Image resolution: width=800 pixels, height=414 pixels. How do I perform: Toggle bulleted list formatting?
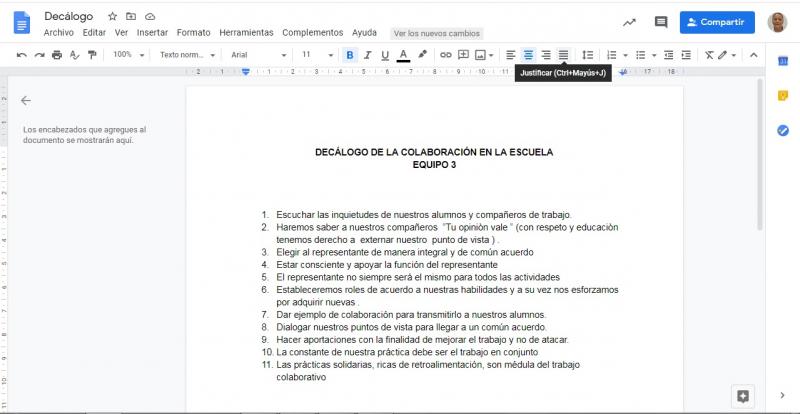pos(640,55)
